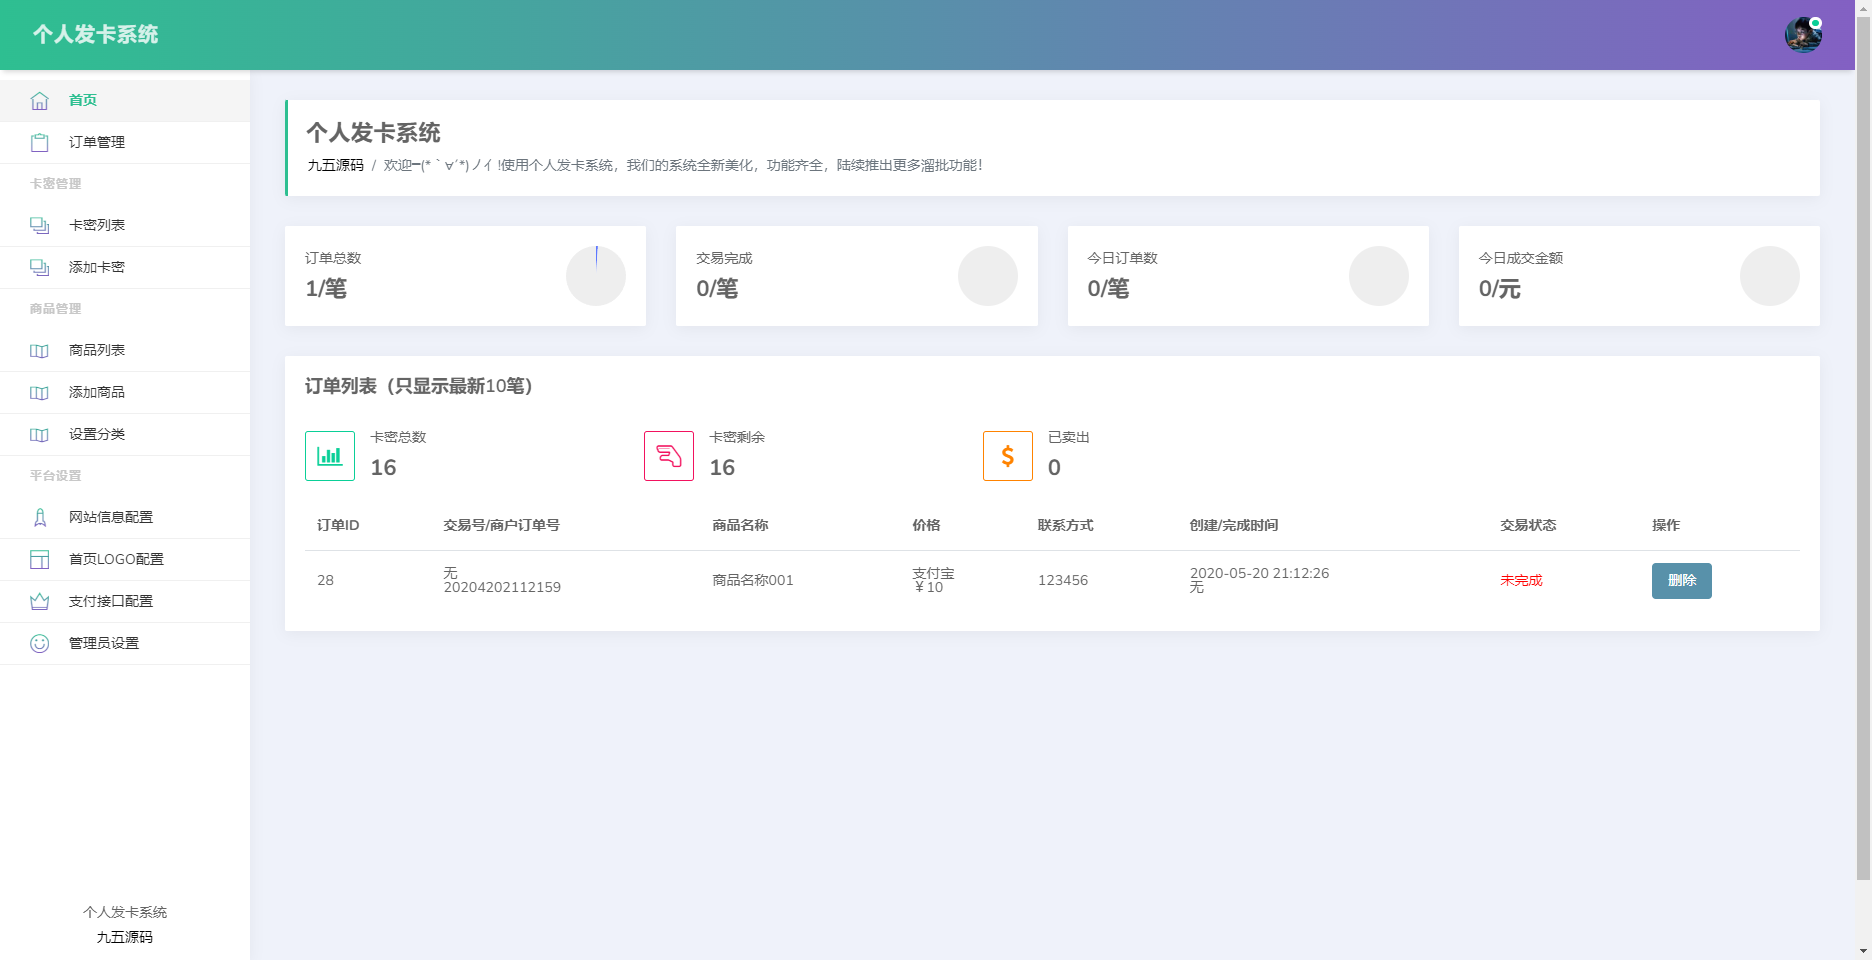Click the 首页LOGO配置 layout icon
1872x960 pixels.
pos(39,559)
